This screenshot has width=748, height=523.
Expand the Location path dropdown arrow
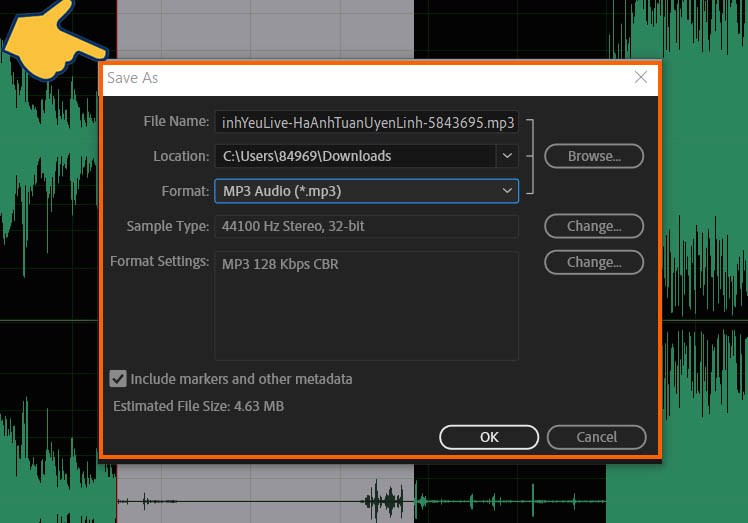click(507, 156)
